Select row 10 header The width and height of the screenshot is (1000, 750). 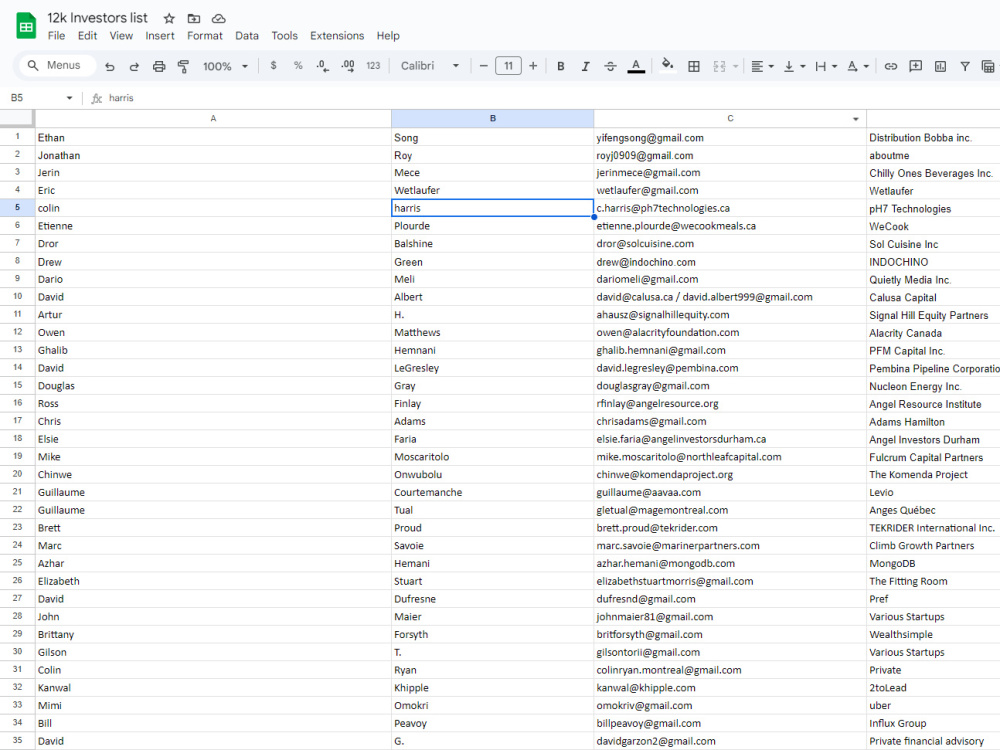tap(17, 297)
